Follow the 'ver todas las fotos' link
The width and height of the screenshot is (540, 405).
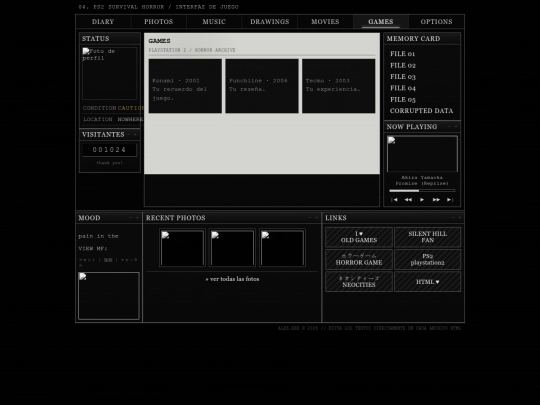[232, 279]
